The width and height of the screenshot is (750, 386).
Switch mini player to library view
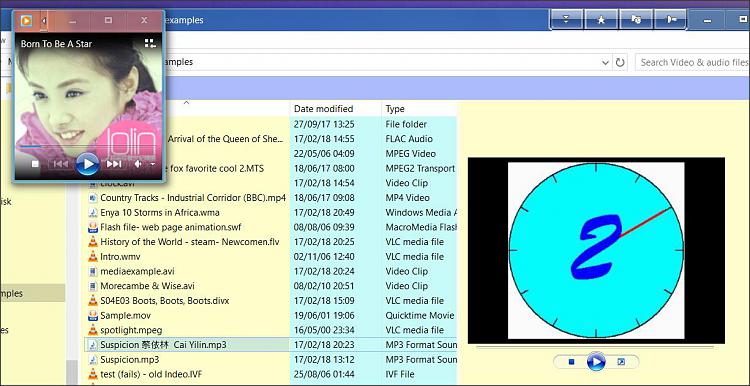151,44
